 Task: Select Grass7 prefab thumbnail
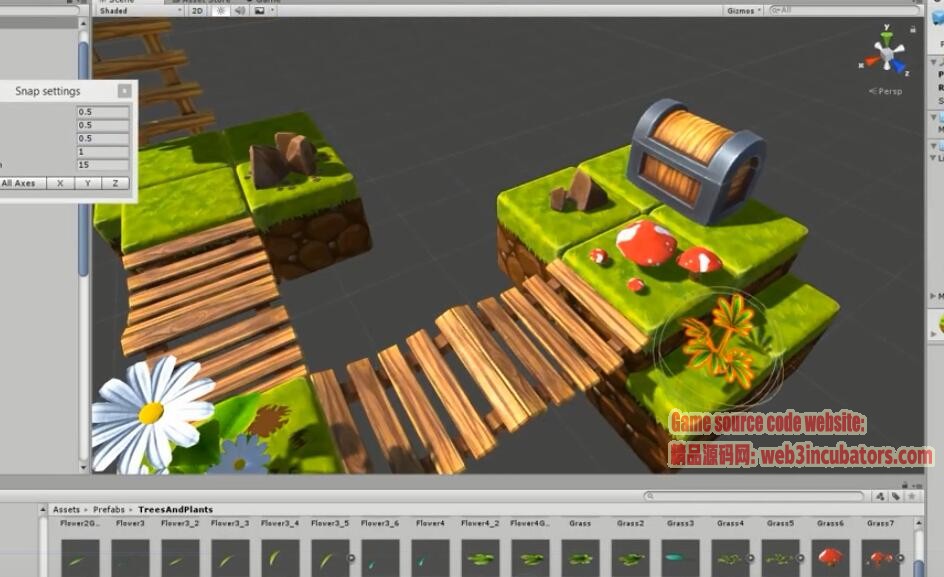880,558
